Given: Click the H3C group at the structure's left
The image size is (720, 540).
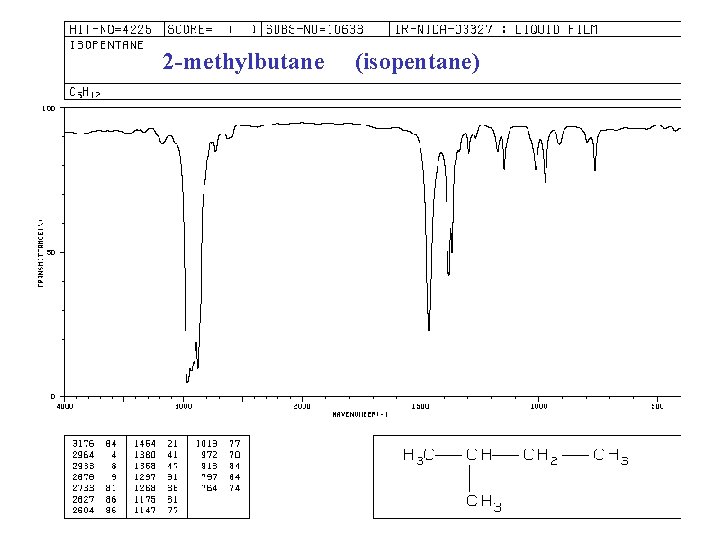Looking at the screenshot, I should coord(418,456).
